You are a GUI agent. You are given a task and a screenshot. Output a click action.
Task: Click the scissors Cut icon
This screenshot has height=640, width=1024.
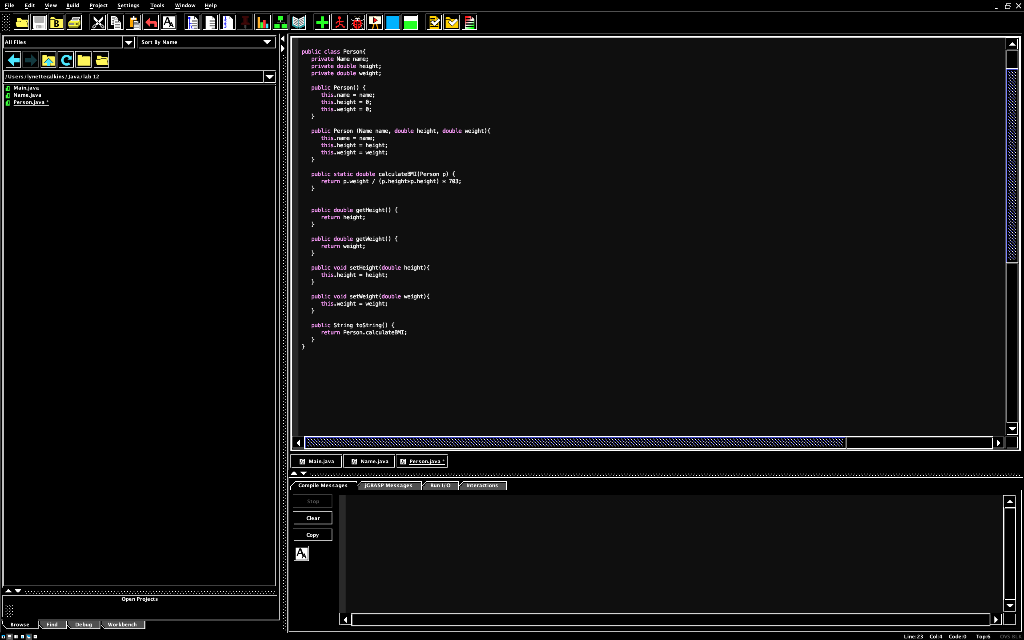pos(99,22)
